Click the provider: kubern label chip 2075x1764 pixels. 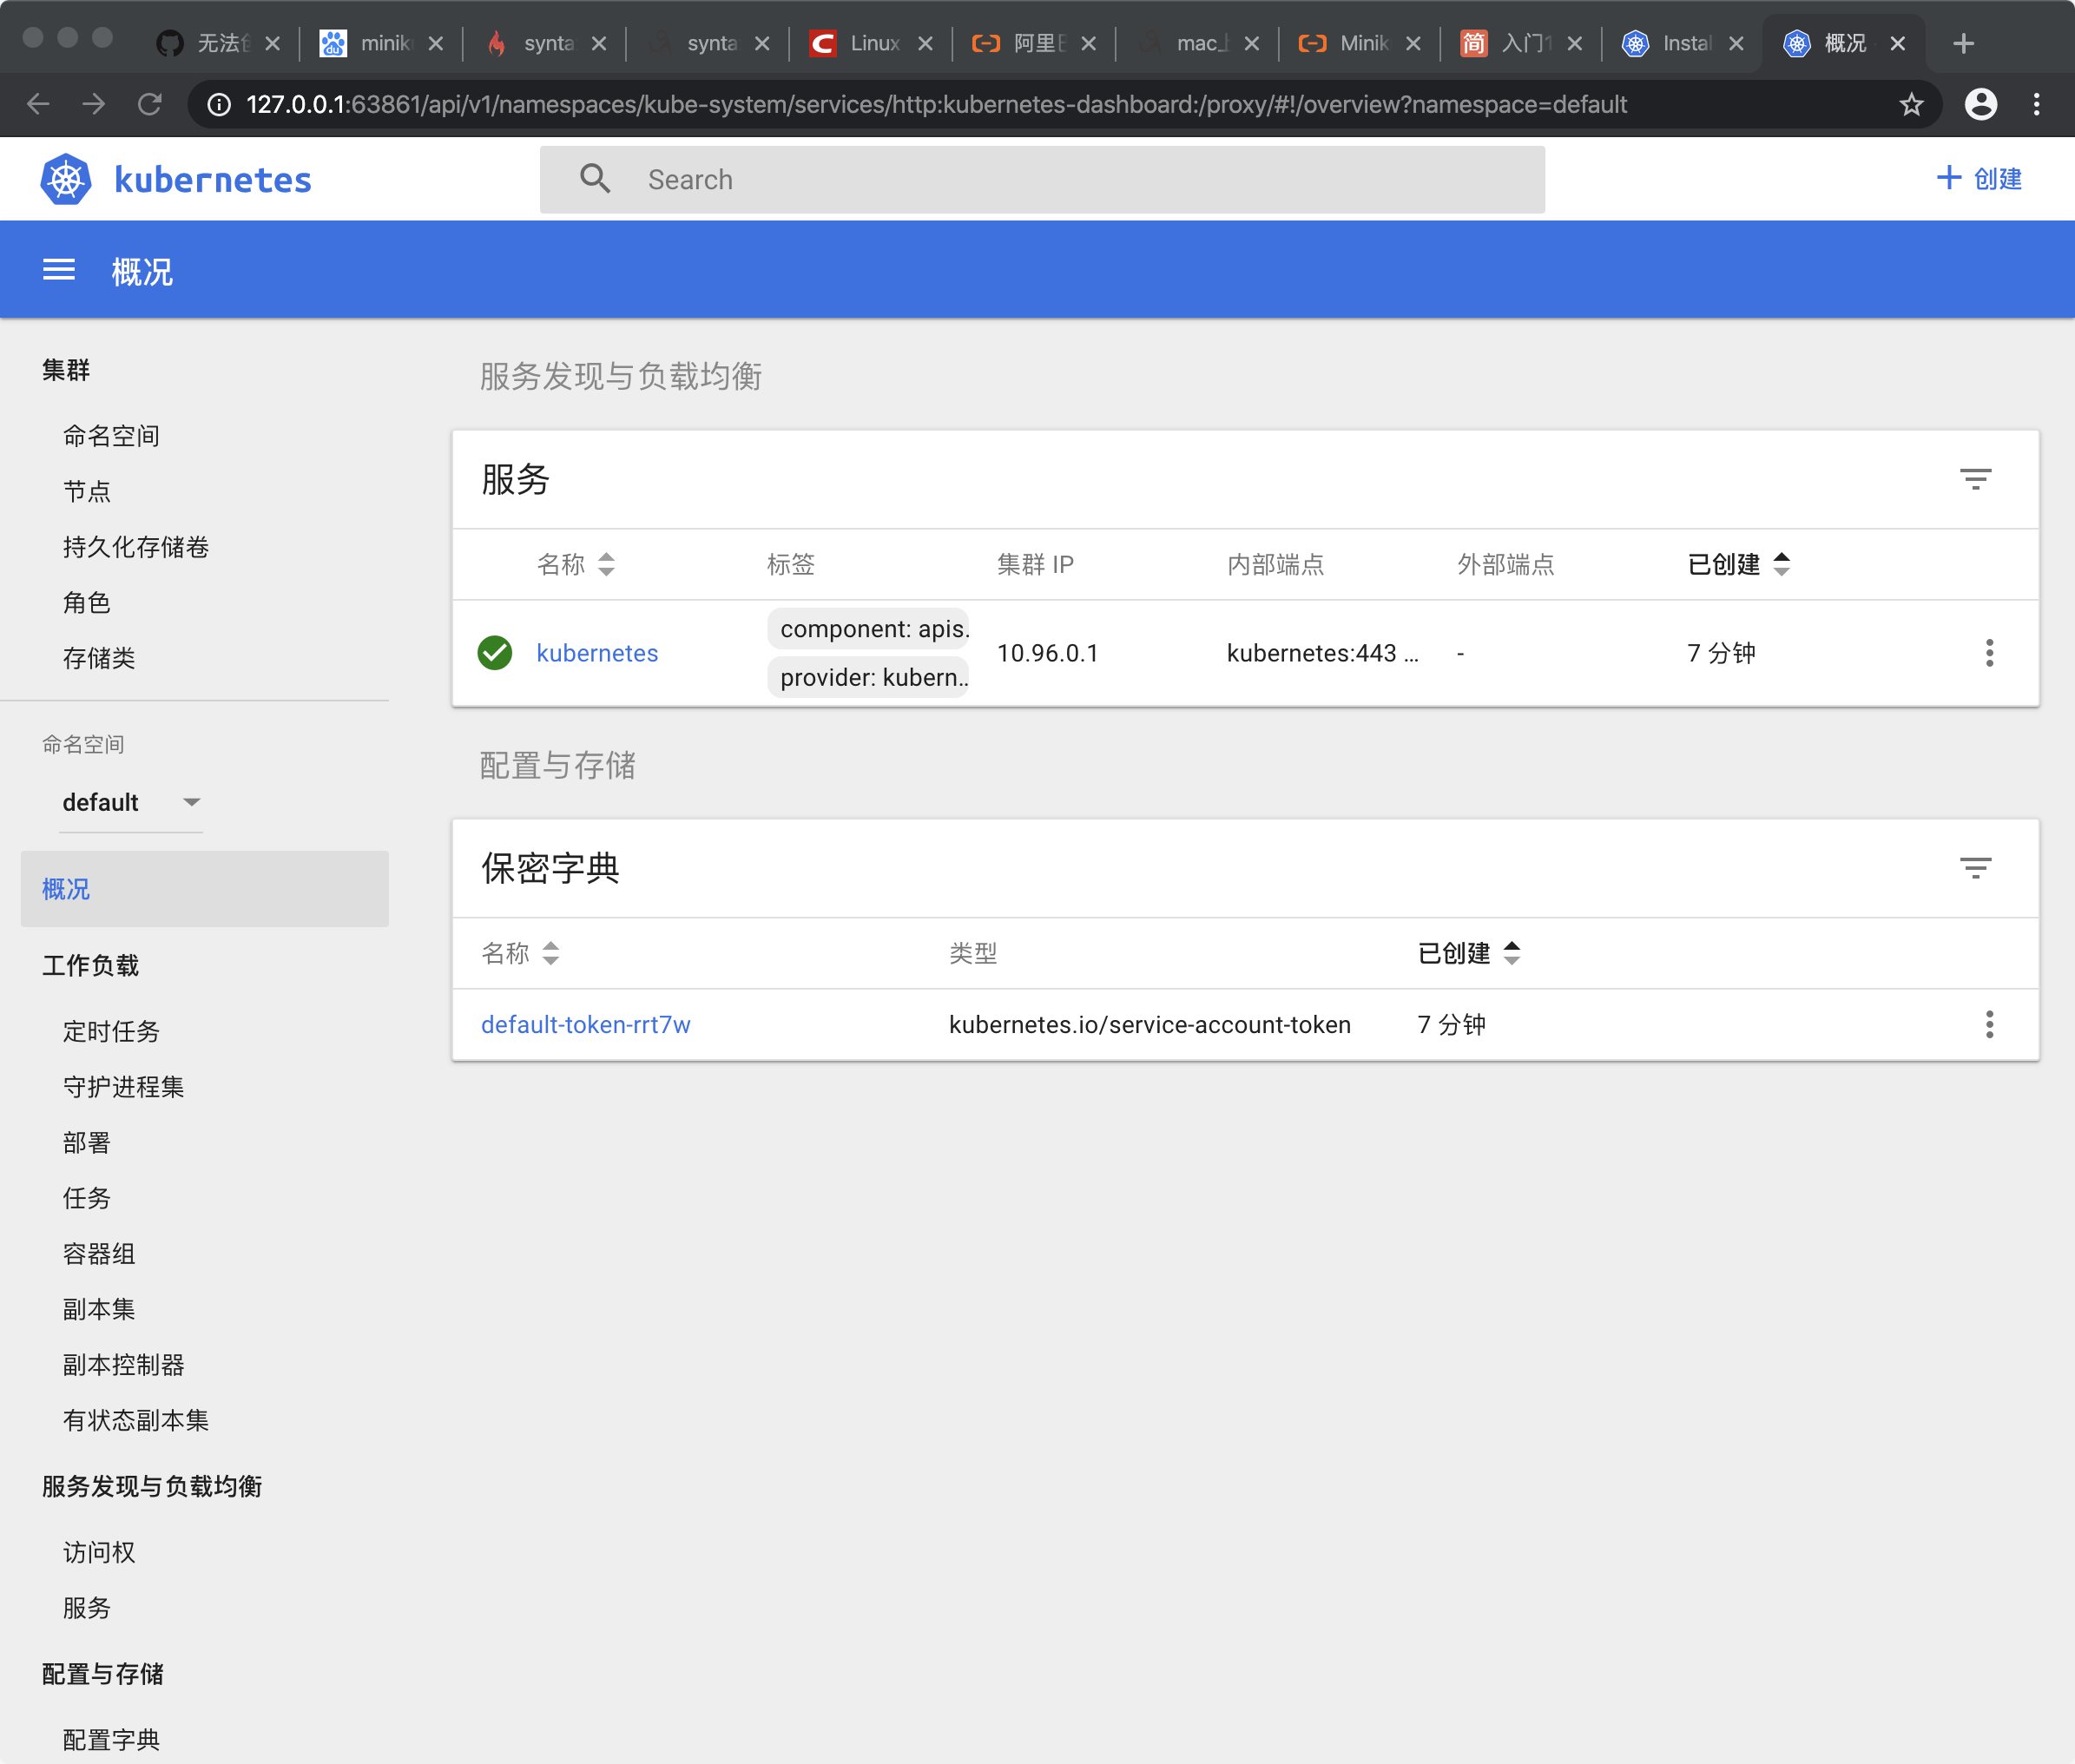[x=868, y=677]
